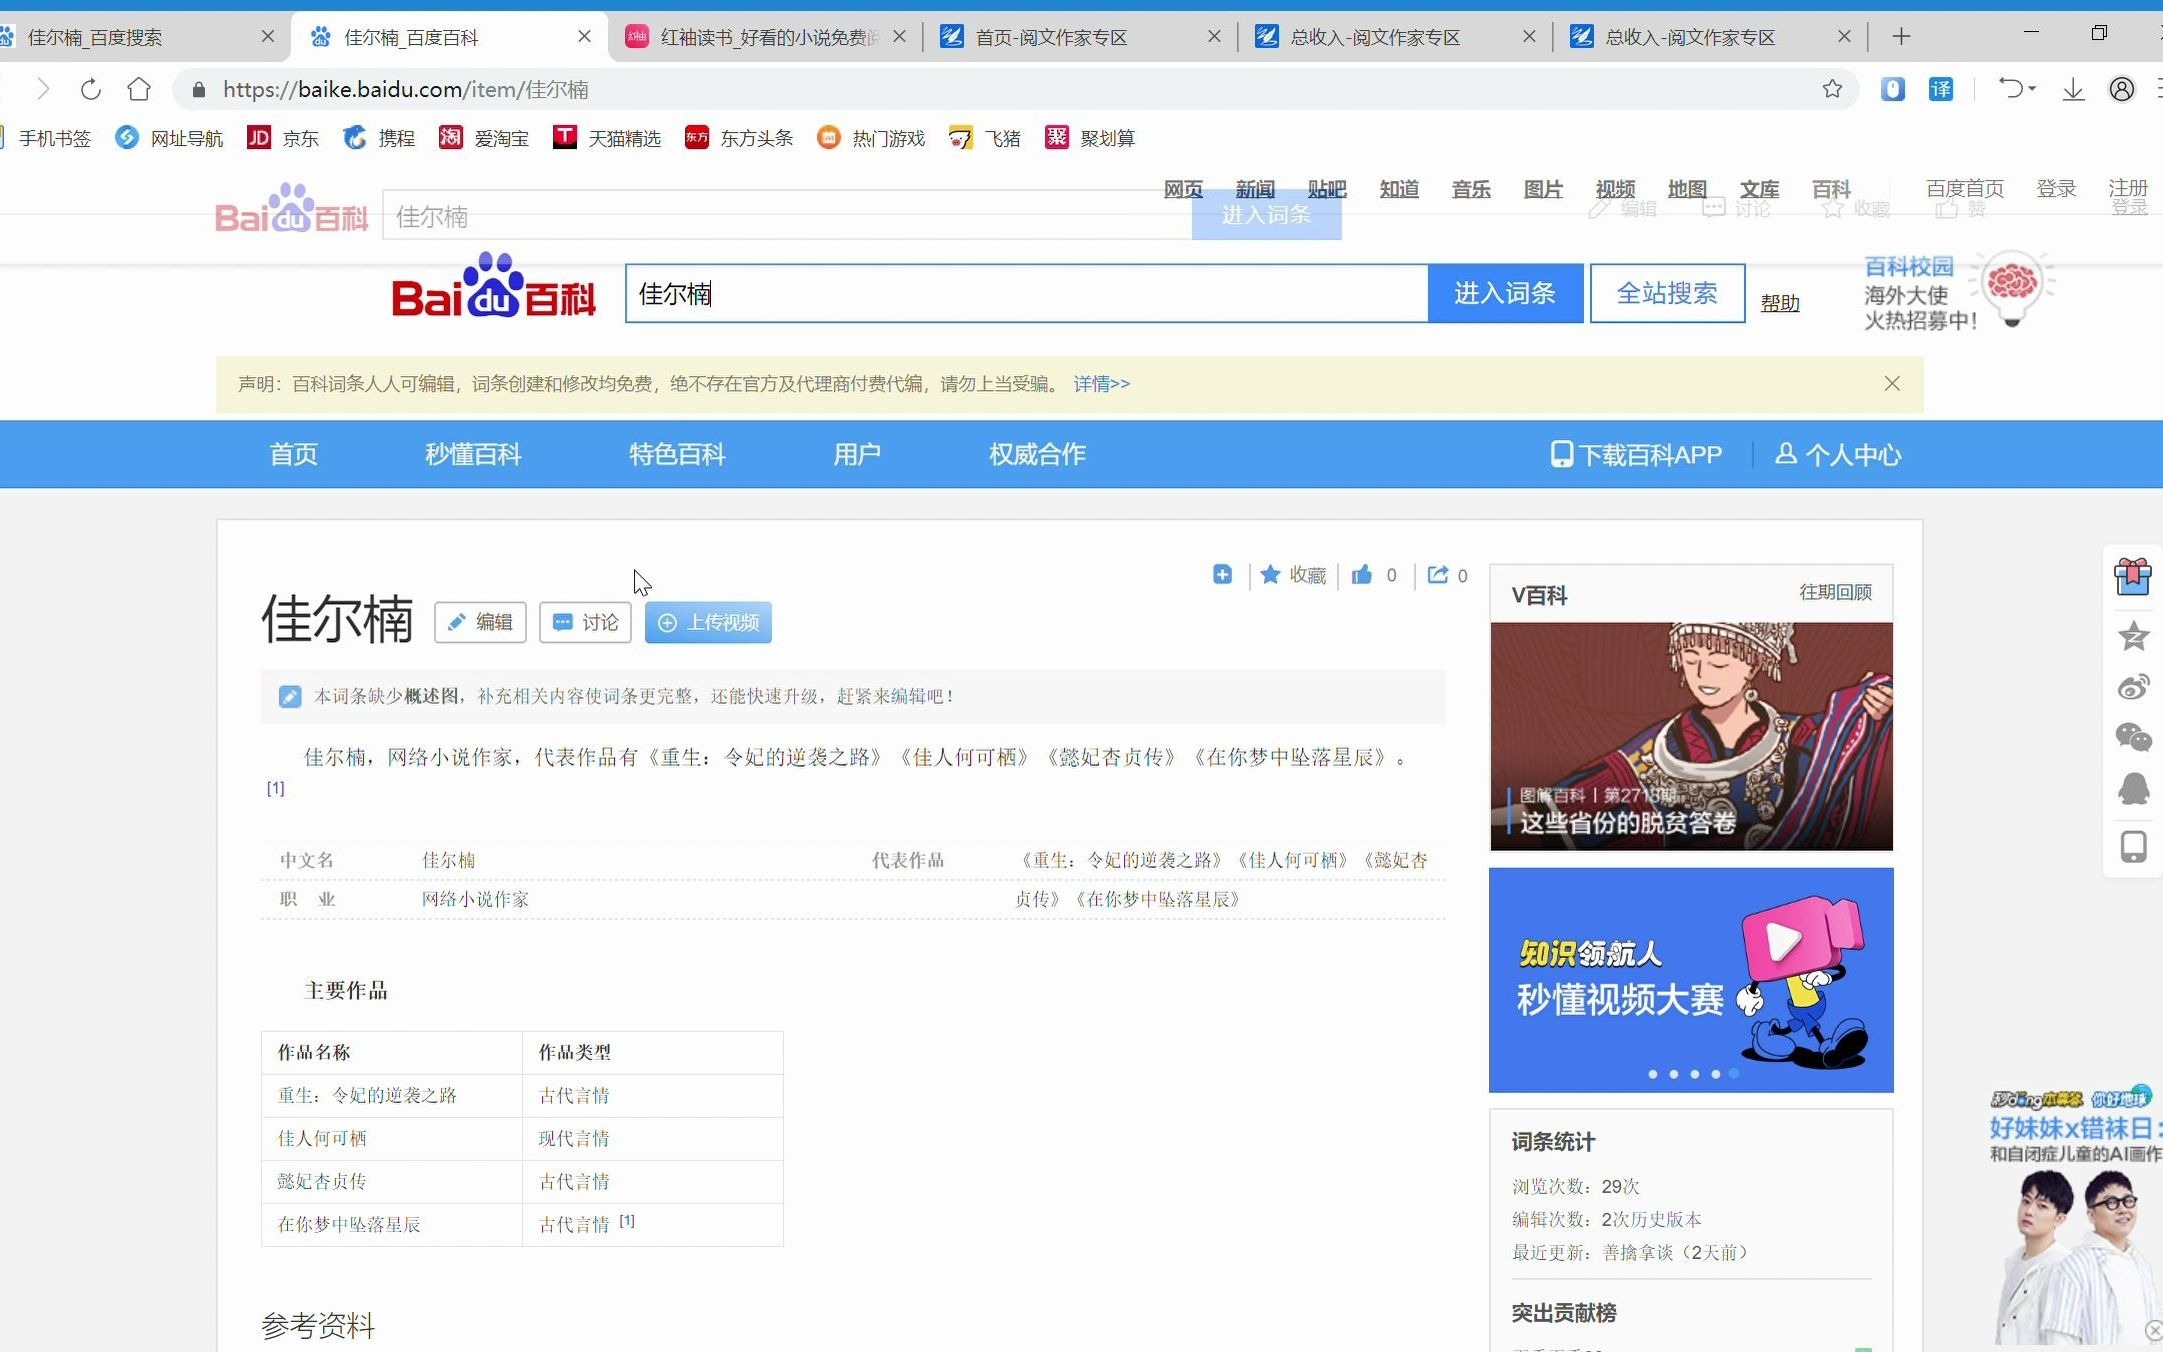
Task: Switch to the 首页-阅文作家专区 tab
Action: tap(1078, 37)
